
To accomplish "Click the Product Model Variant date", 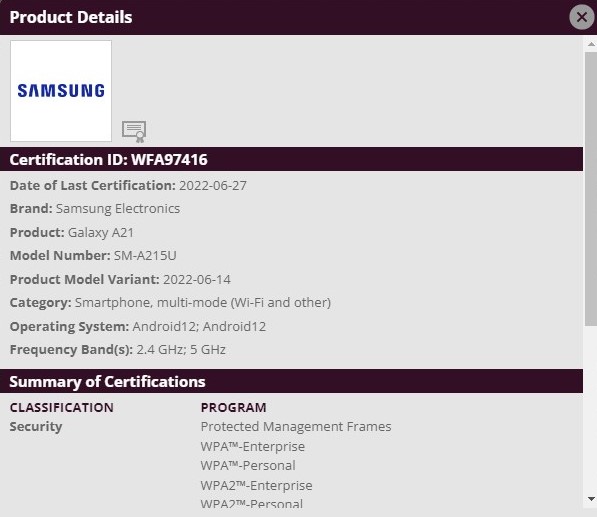I will (197, 279).
